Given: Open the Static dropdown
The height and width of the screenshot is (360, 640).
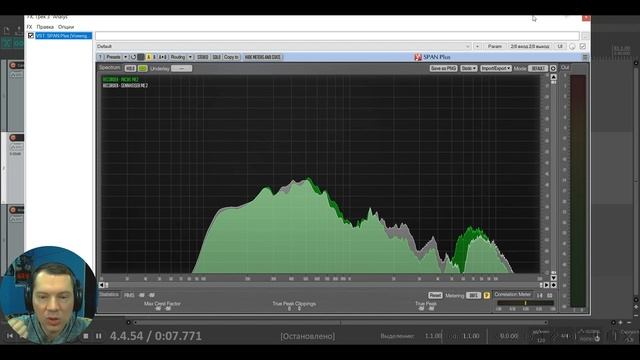Looking at the screenshot, I should [x=469, y=68].
